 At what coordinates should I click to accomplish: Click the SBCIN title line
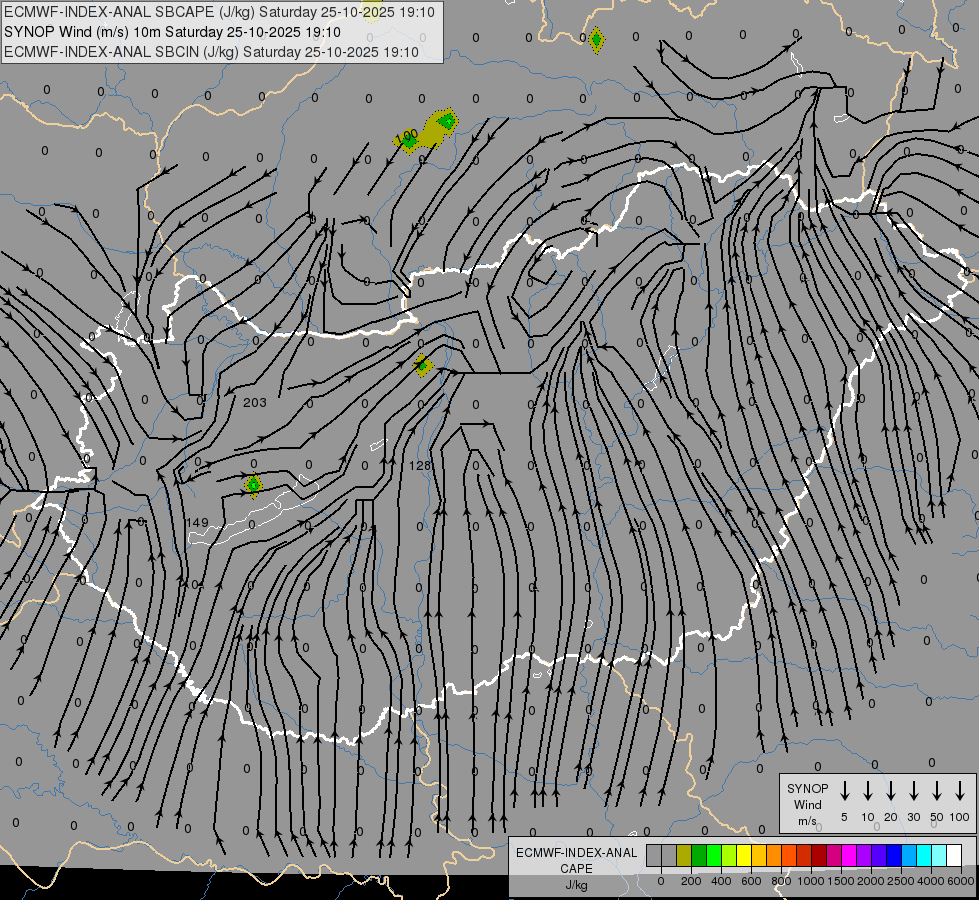pyautogui.click(x=211, y=52)
